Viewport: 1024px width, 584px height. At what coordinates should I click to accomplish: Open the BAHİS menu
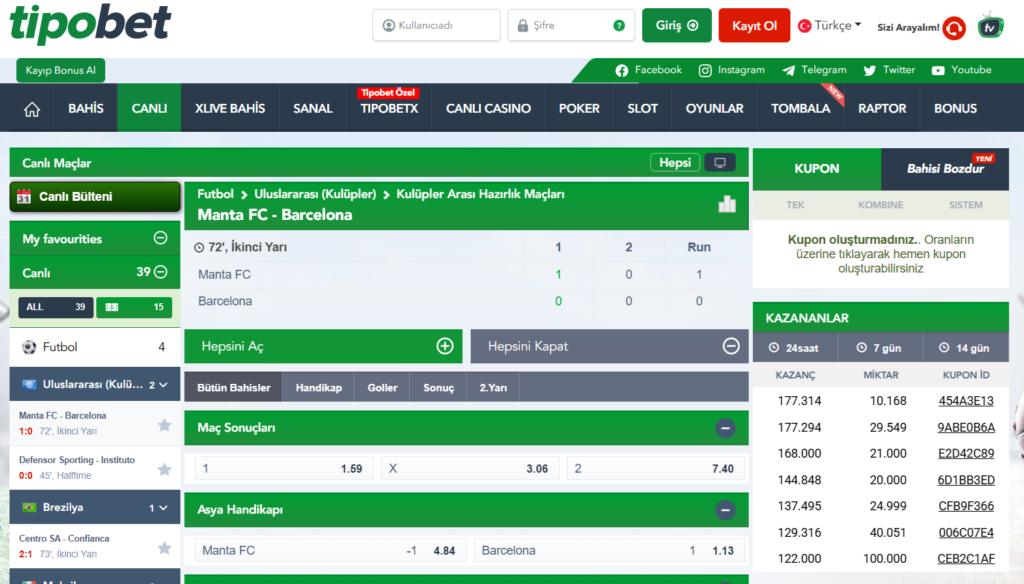(86, 108)
